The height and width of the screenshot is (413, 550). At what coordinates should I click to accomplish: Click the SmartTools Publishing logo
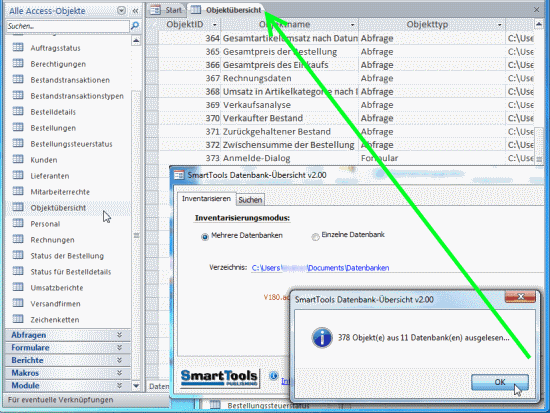tap(220, 378)
